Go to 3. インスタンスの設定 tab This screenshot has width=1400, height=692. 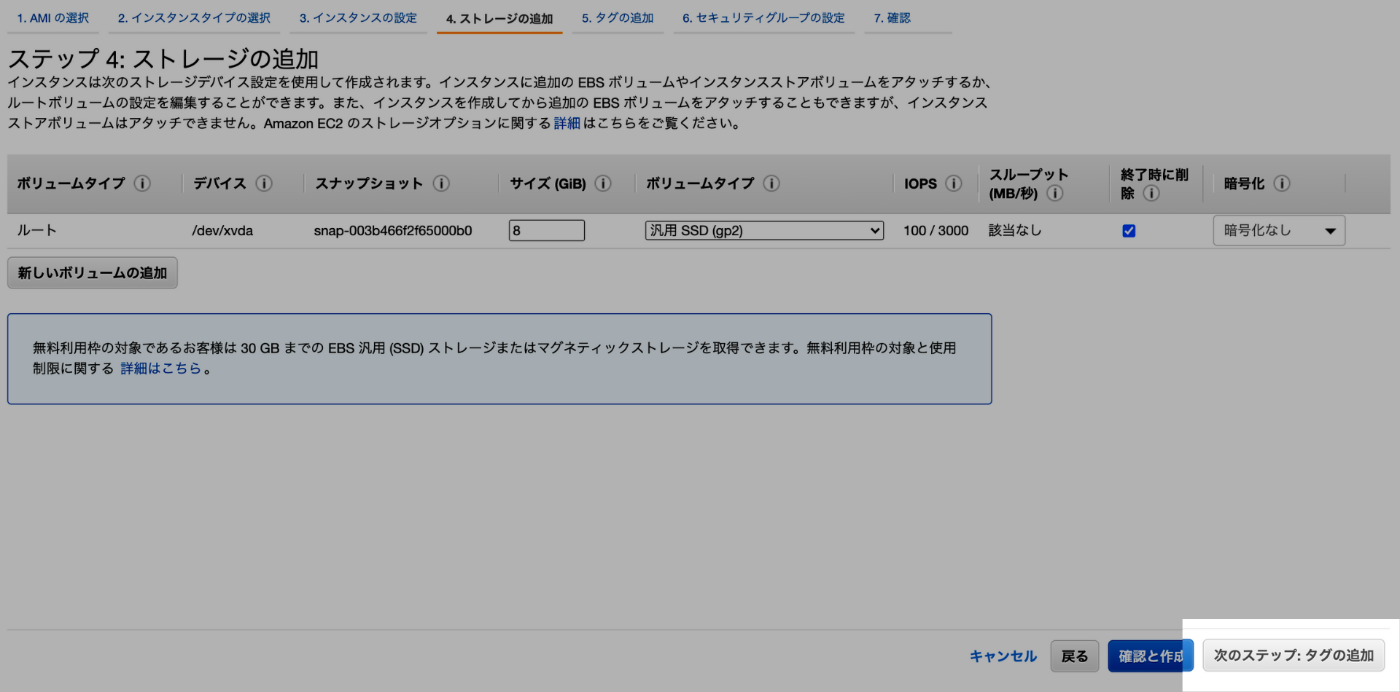coord(358,18)
